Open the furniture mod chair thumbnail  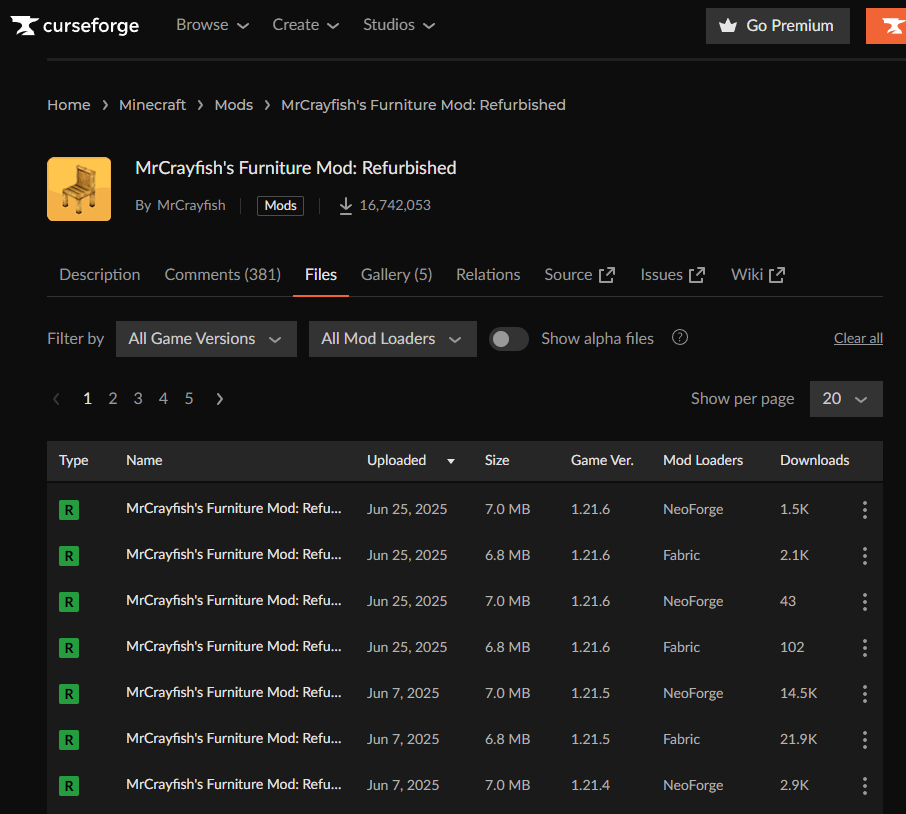(x=79, y=189)
